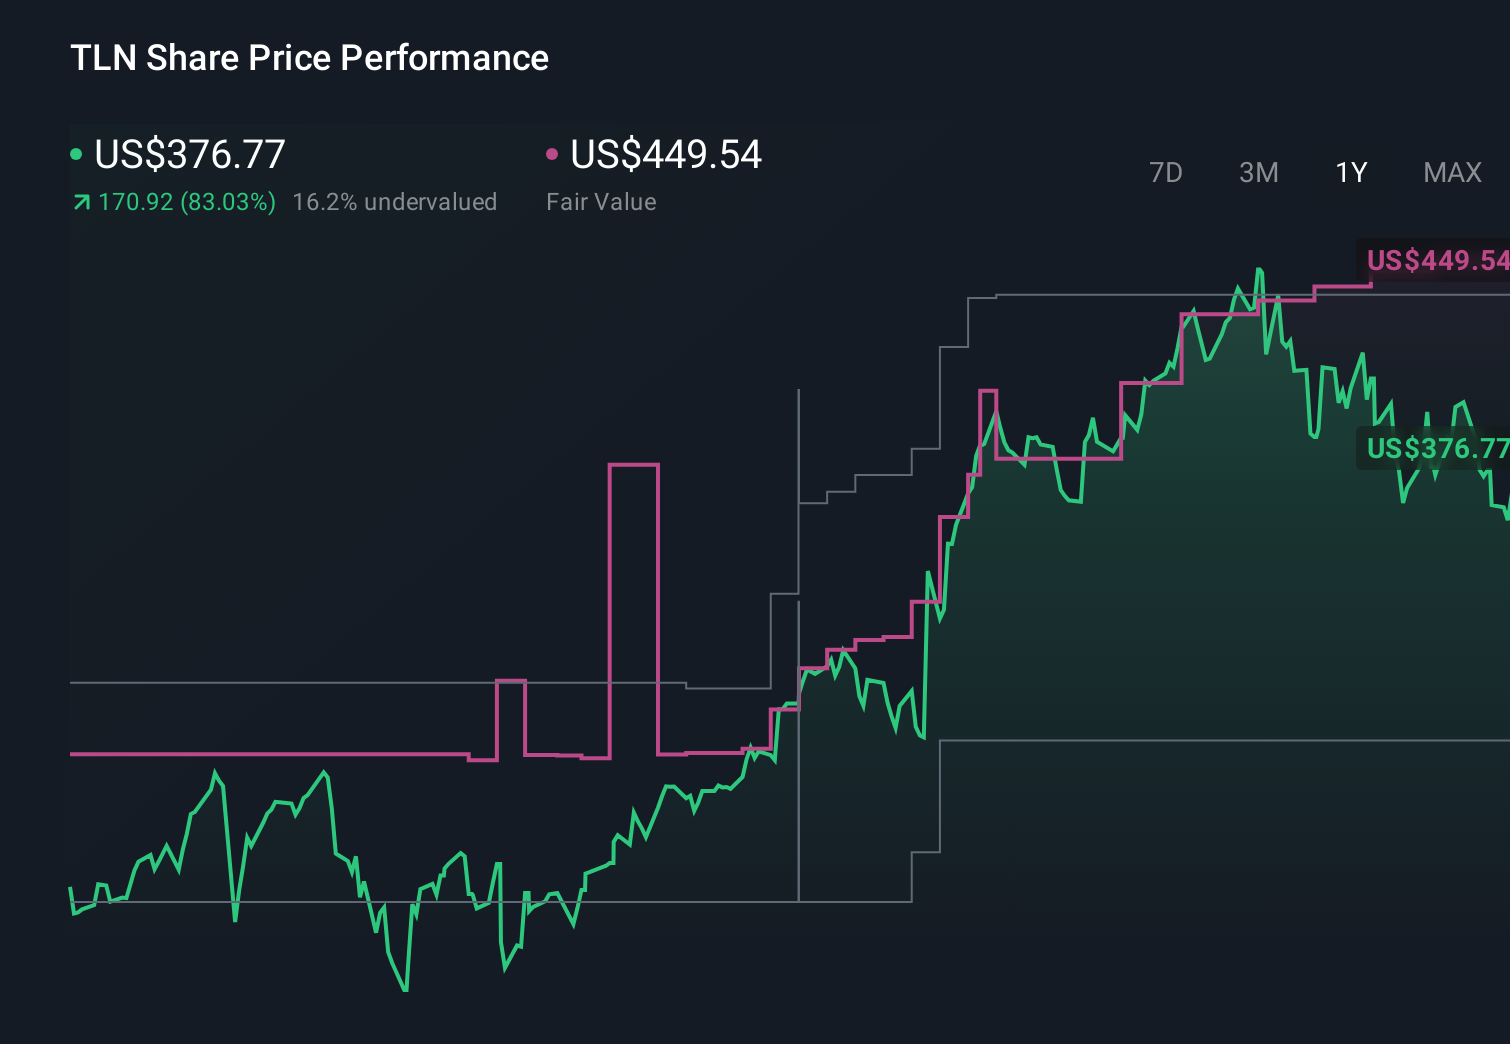
Task: Click the green 170.92 (83.03%) change text
Action: tap(186, 201)
